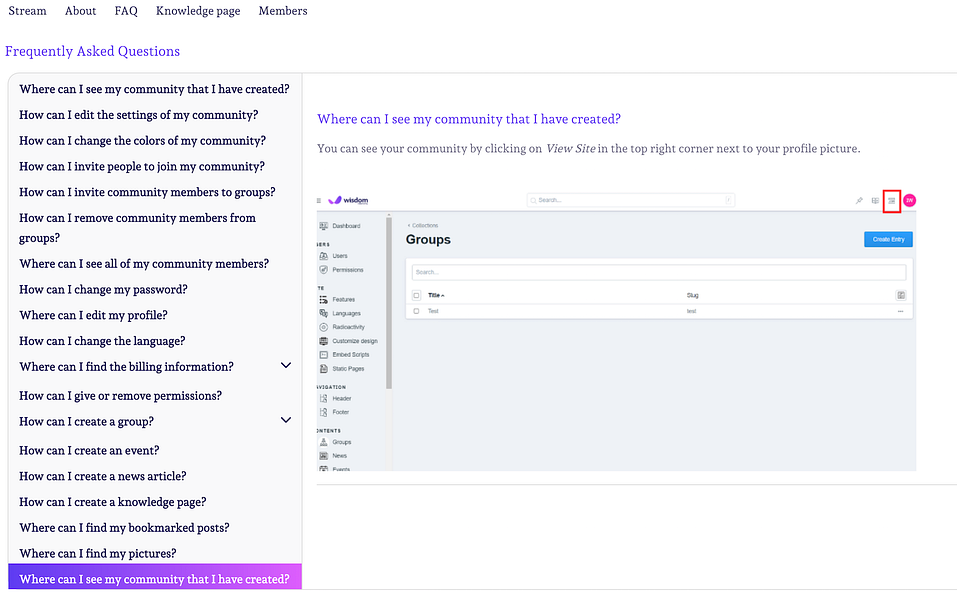Screen dimensions: 957x600
Task: Select 'Where can I edit my profile?'
Action: click(x=93, y=315)
